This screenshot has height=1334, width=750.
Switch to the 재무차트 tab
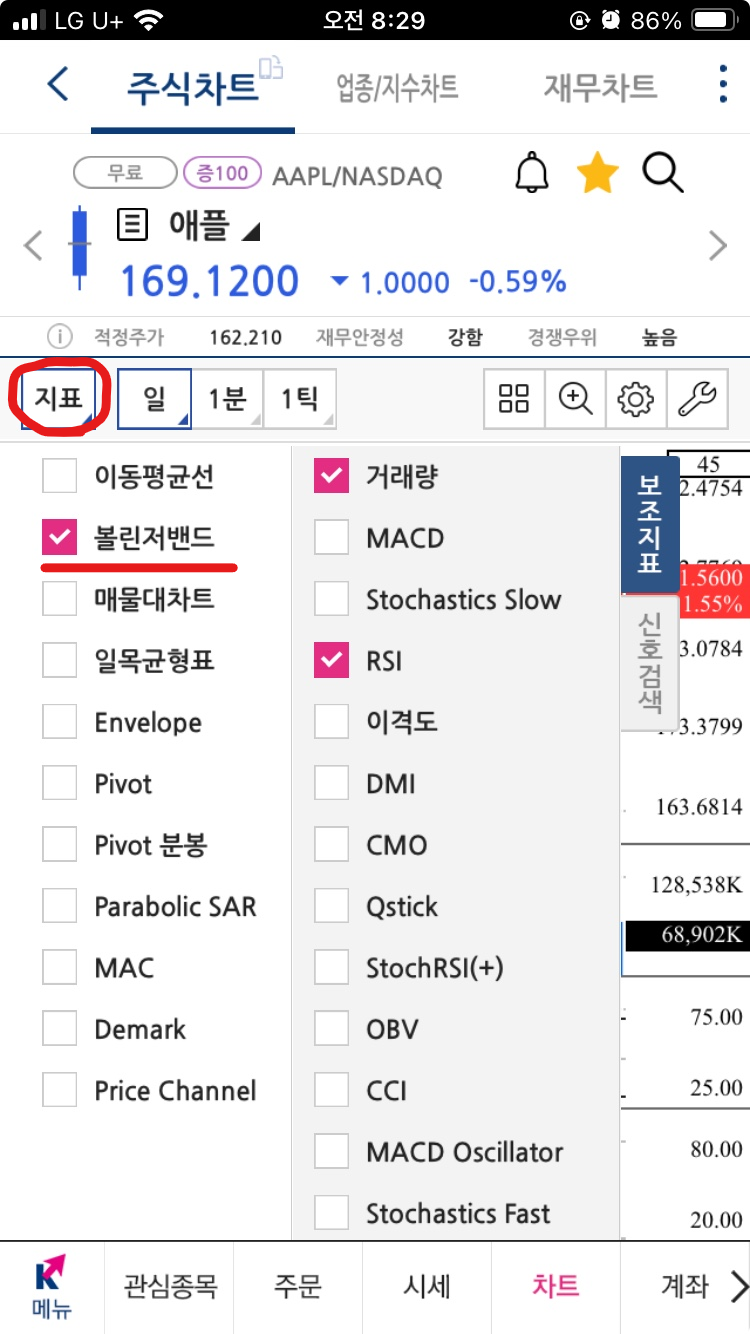tap(600, 87)
